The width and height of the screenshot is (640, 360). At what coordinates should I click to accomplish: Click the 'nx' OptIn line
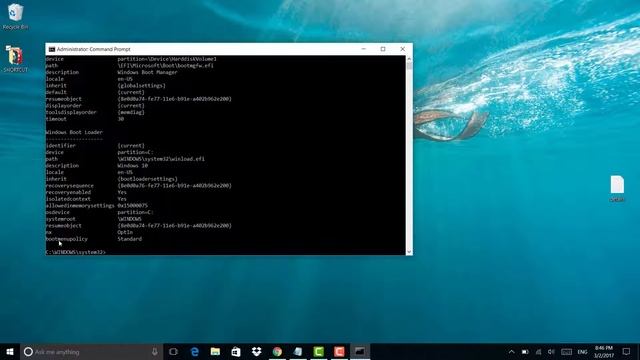[89, 232]
